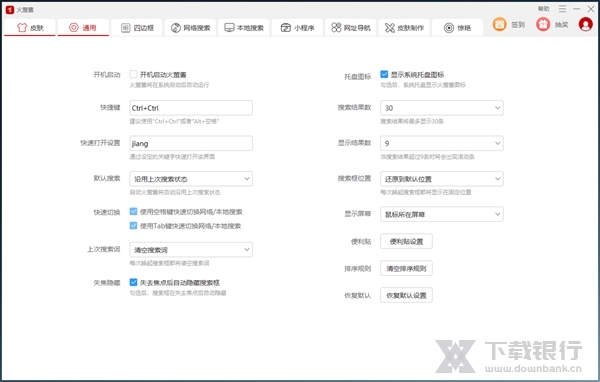Toggle 使用Tab键快速切换网络/本地搜索 checkbox

[133, 225]
